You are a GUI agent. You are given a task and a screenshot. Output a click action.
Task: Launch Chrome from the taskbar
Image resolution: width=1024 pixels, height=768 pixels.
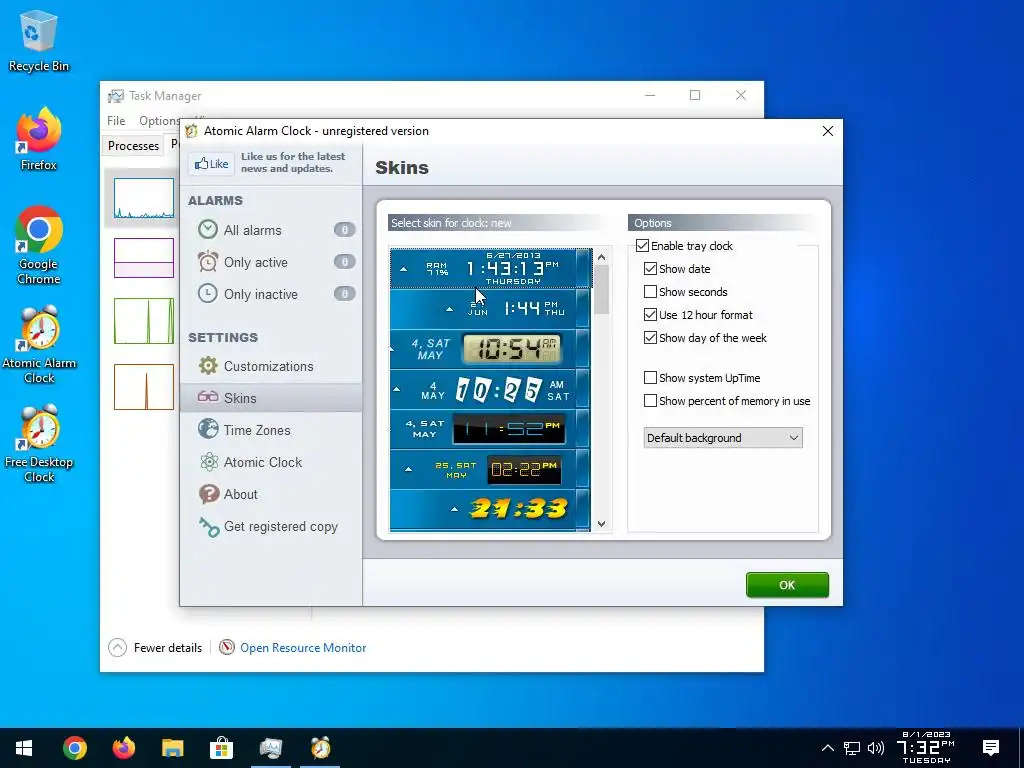74,748
